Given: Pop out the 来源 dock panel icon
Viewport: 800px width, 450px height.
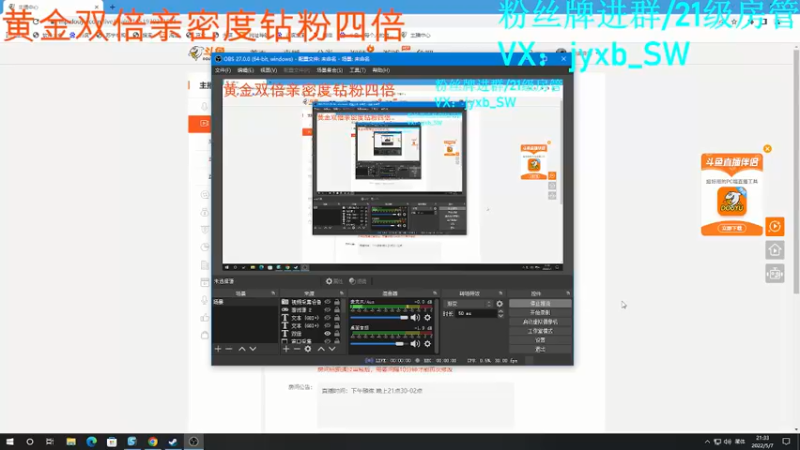Looking at the screenshot, I should (x=342, y=293).
